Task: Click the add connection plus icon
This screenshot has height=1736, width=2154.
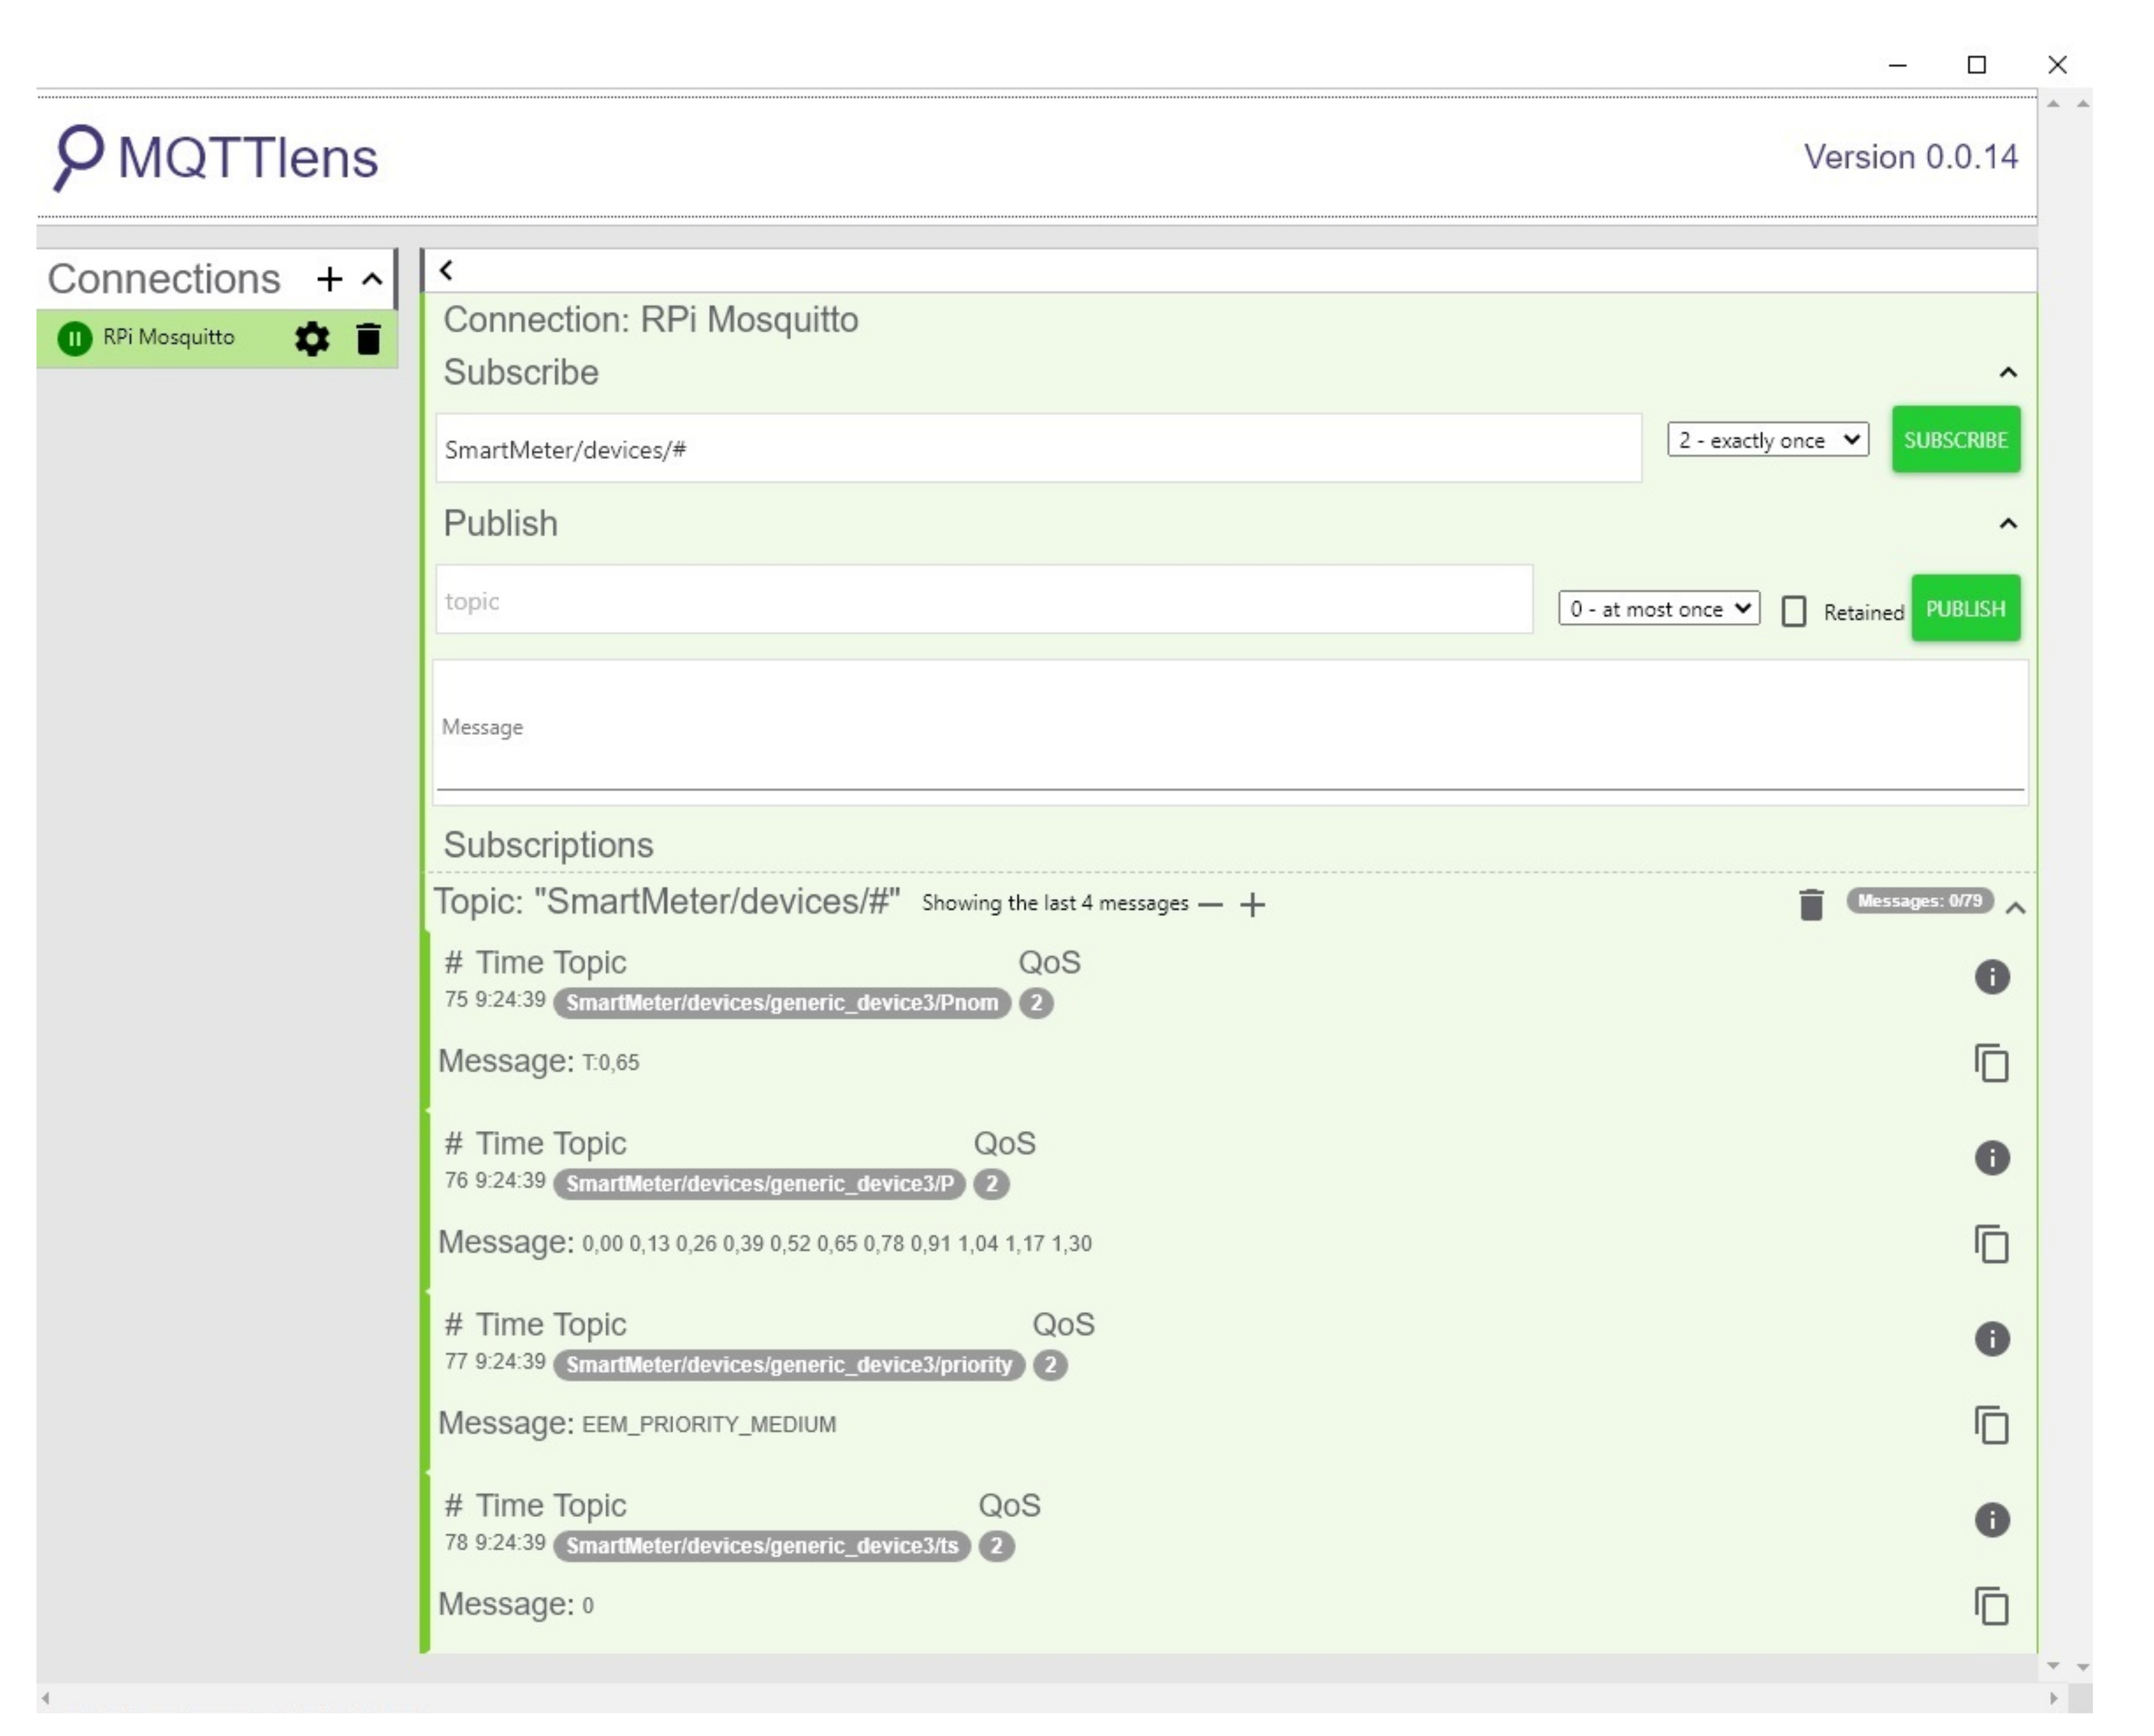Action: (x=329, y=279)
